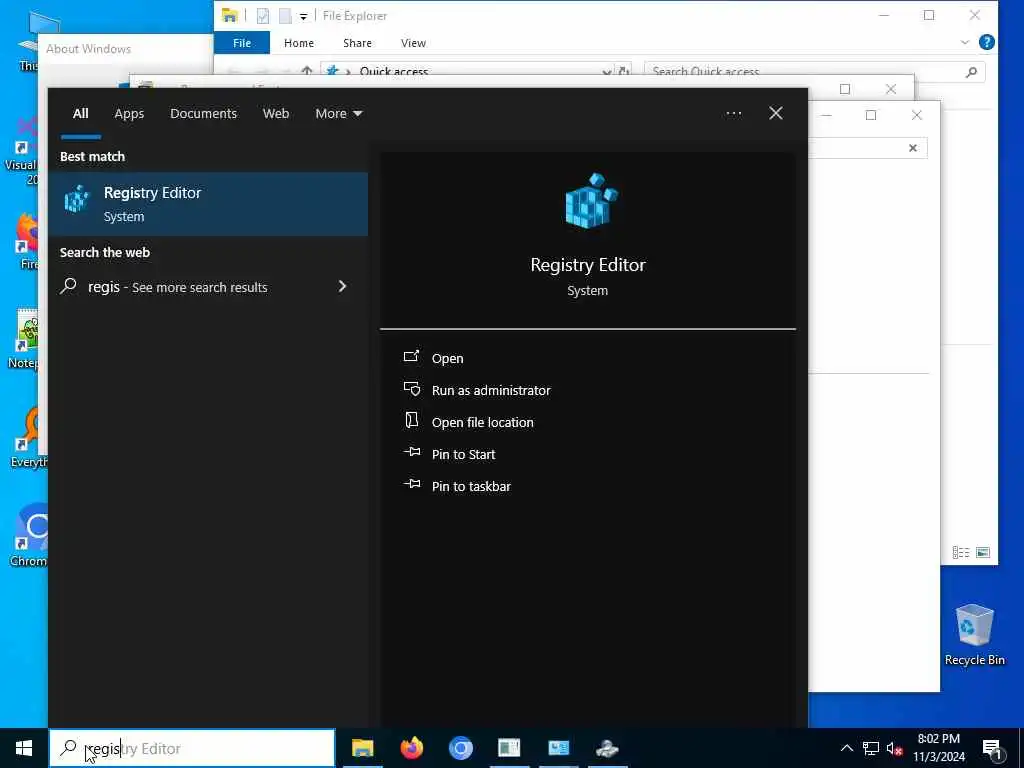Expand the More filter dropdown
The image size is (1024, 768).
pos(338,114)
